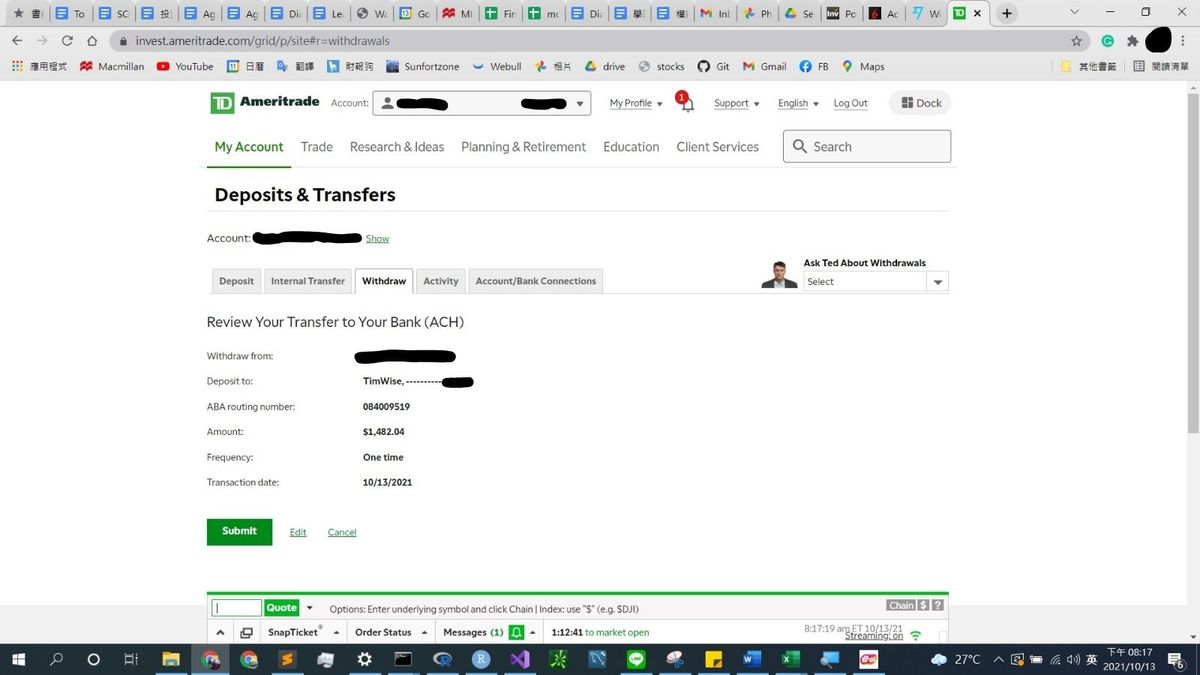Open the Client Services menu

(717, 146)
